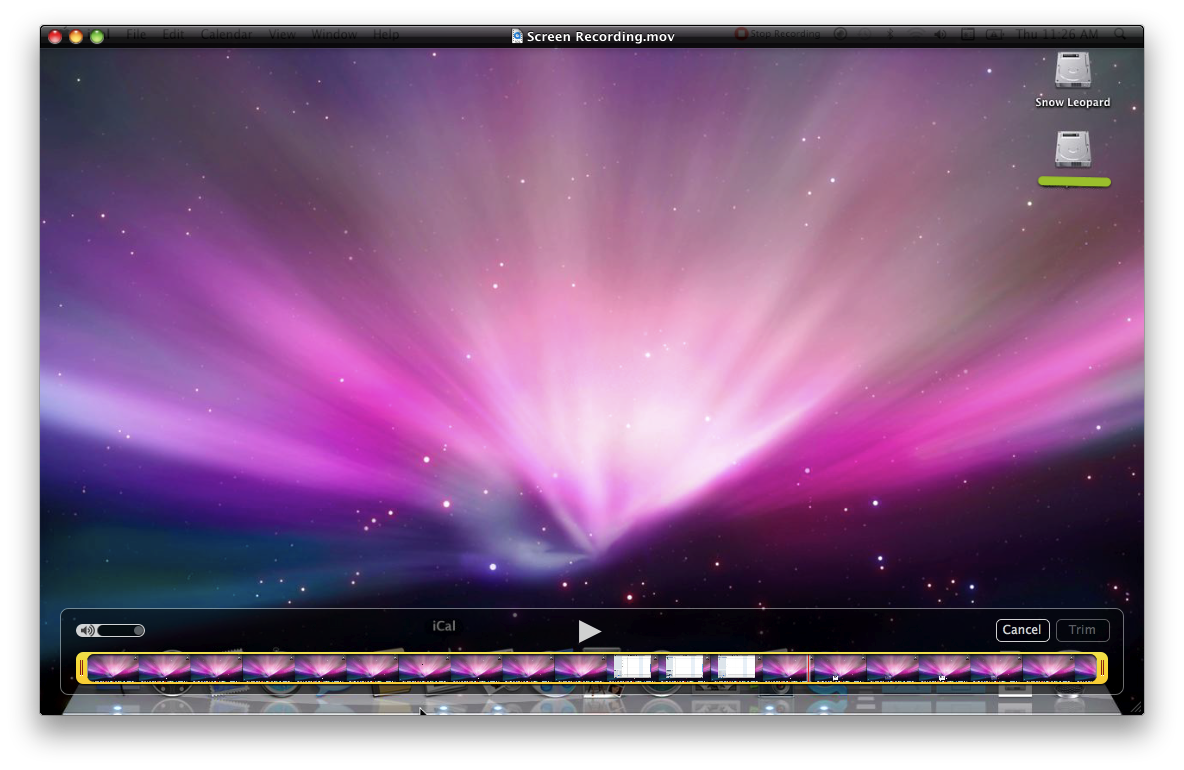Click the third white-window frame in filmstrip

tap(735, 667)
